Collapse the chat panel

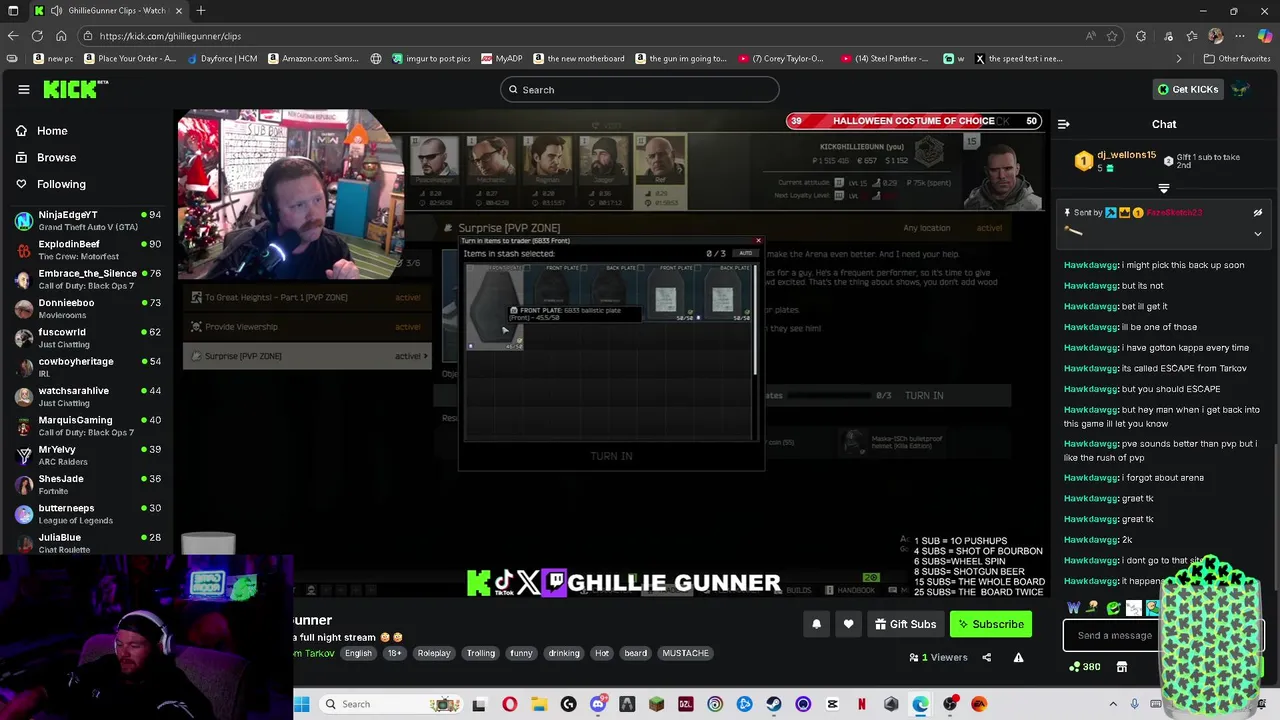1064,124
